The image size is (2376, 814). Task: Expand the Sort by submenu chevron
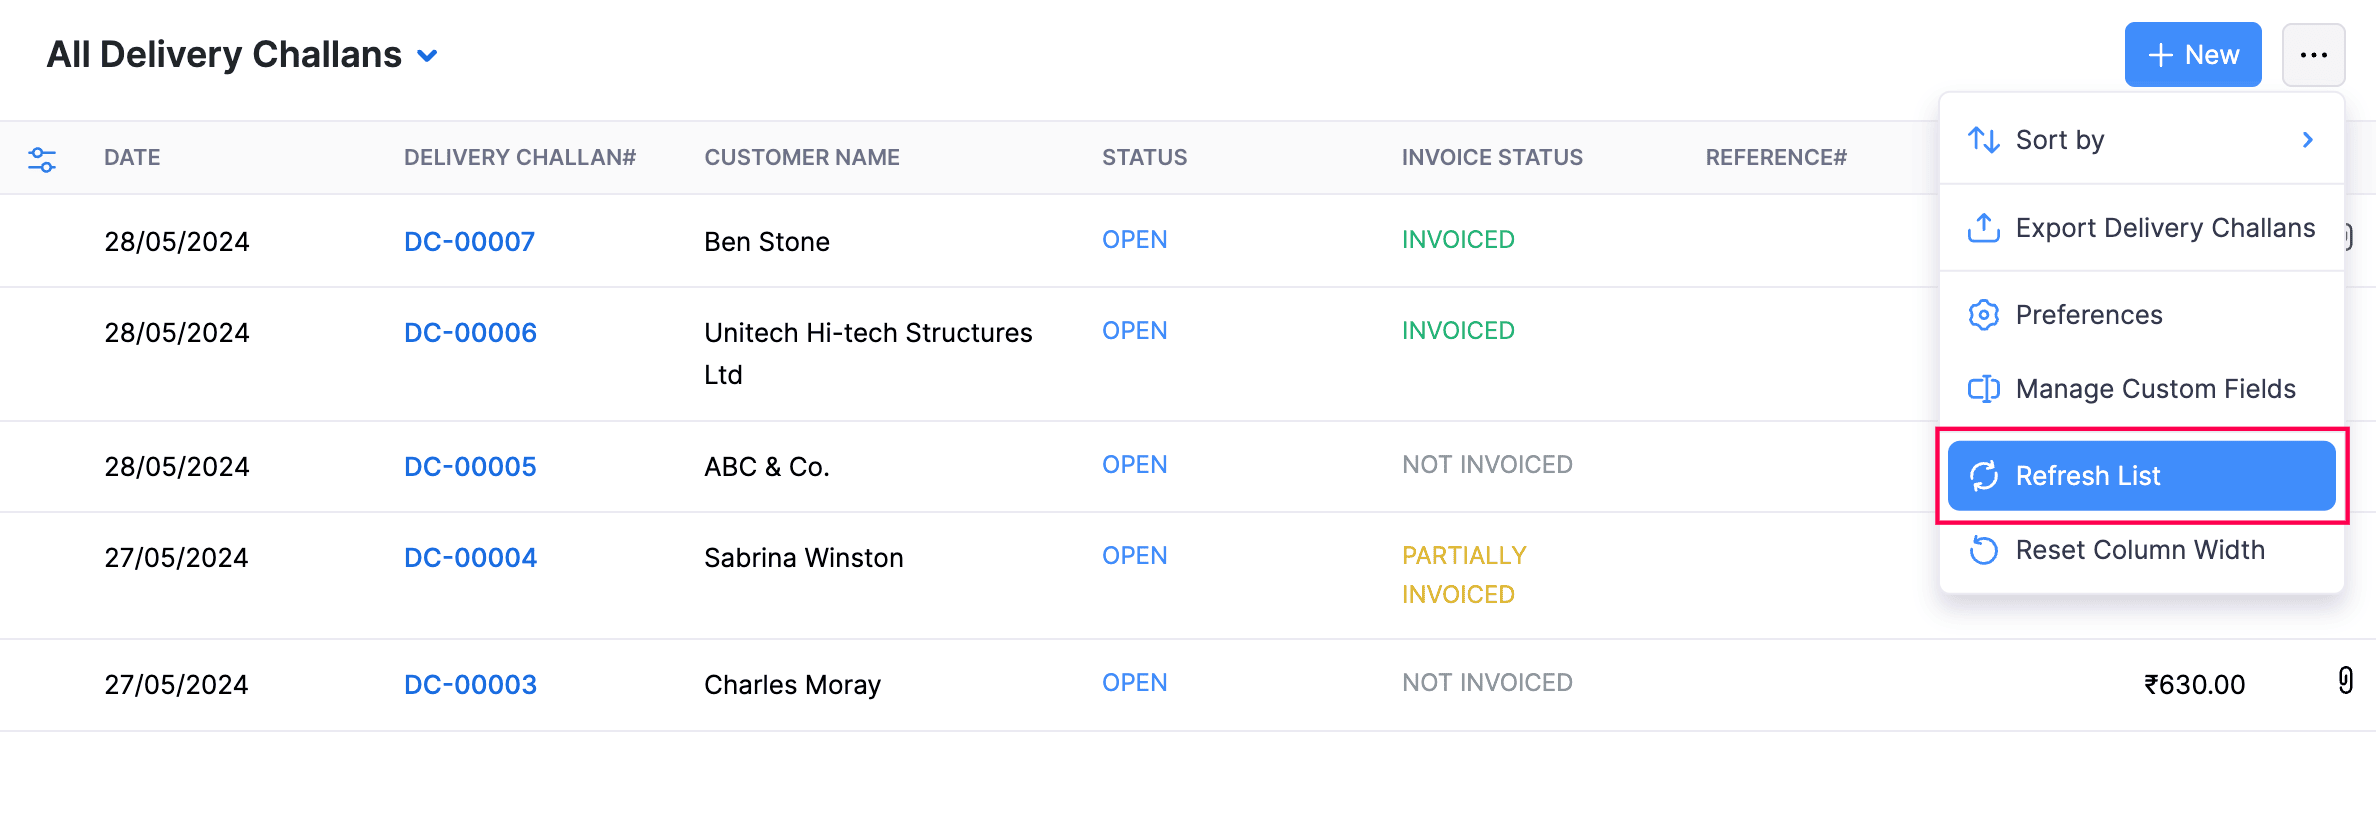tap(2307, 140)
